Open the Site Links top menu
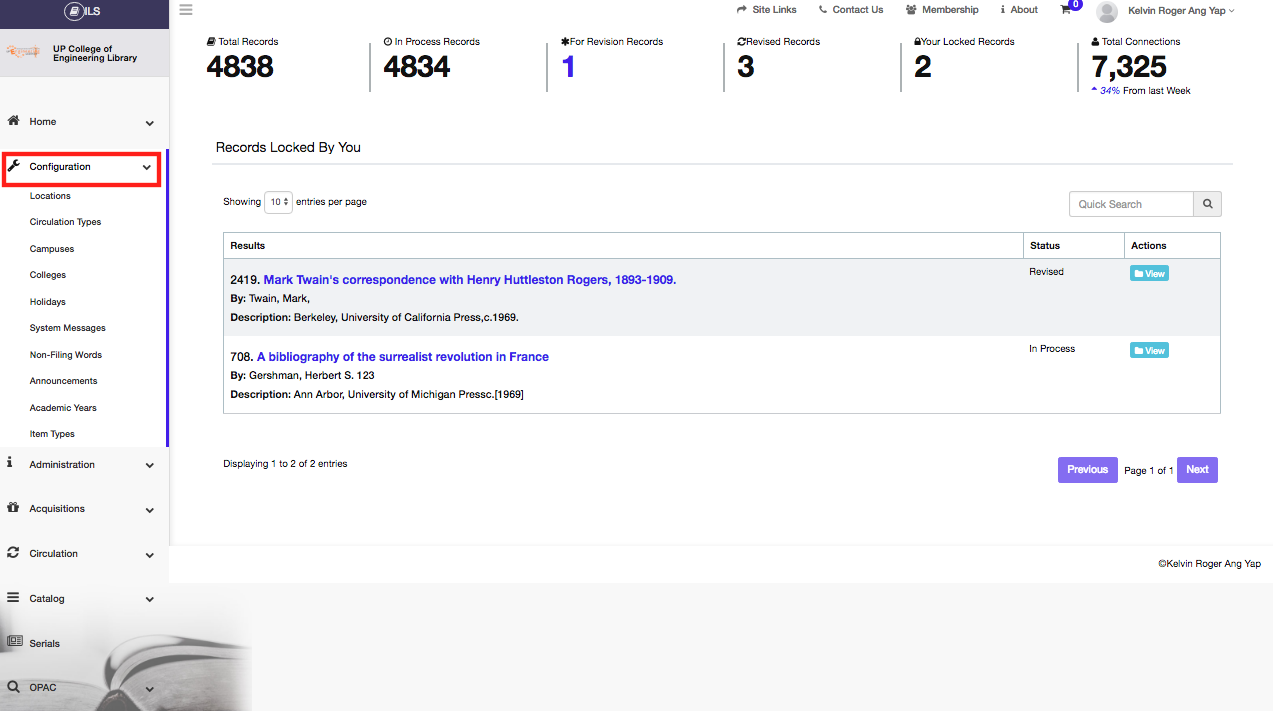 tap(767, 10)
